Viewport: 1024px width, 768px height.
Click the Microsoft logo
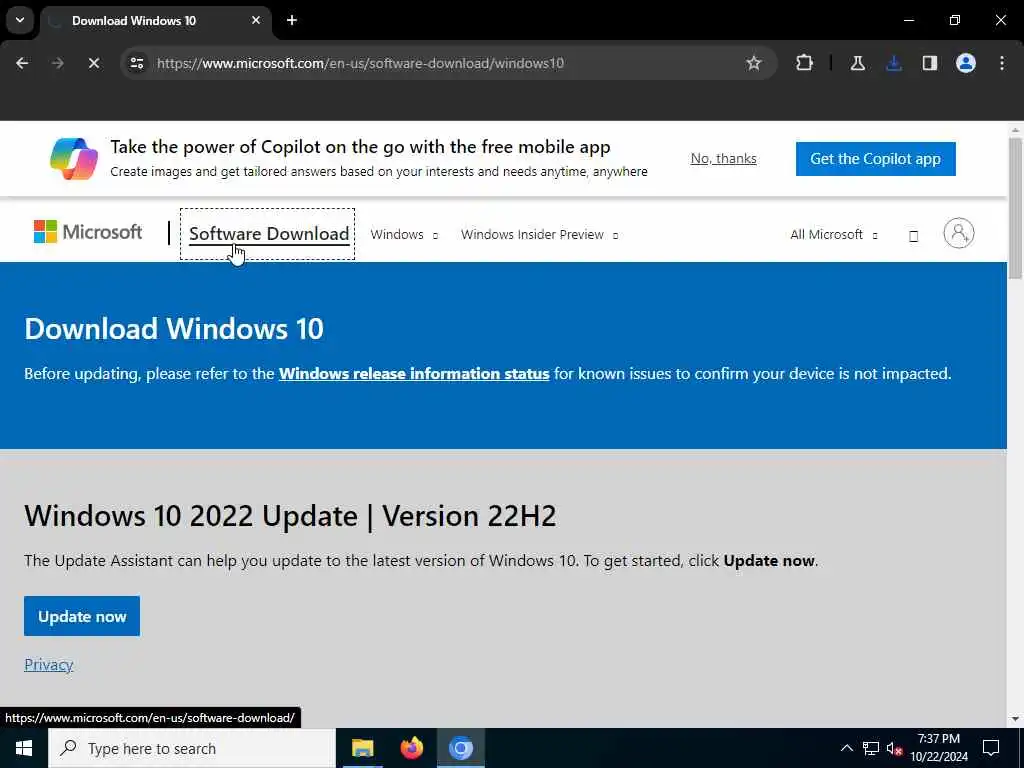88,232
